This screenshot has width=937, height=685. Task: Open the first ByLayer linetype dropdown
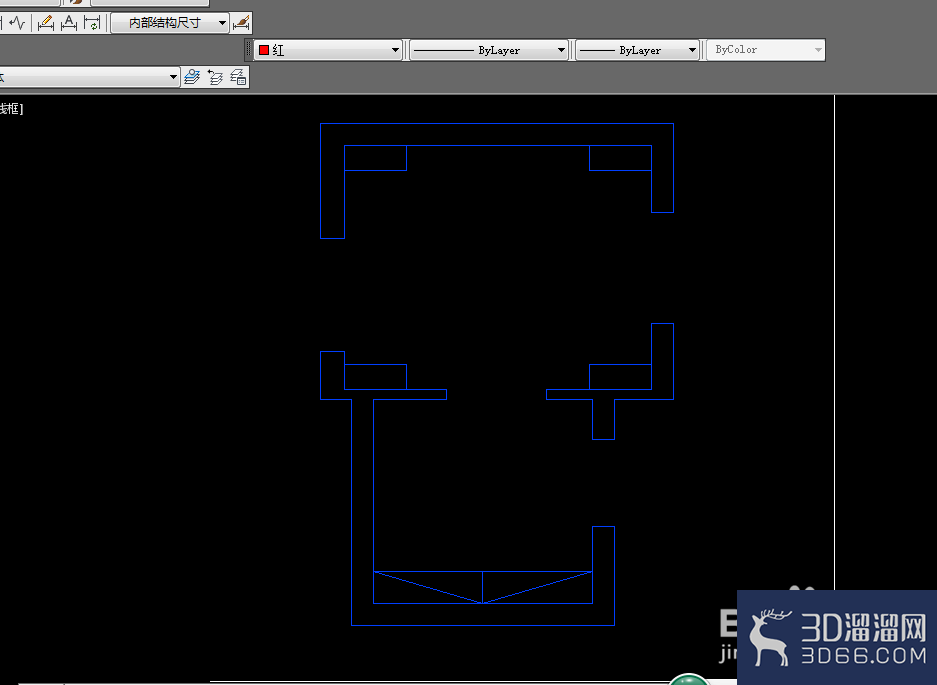pos(489,50)
